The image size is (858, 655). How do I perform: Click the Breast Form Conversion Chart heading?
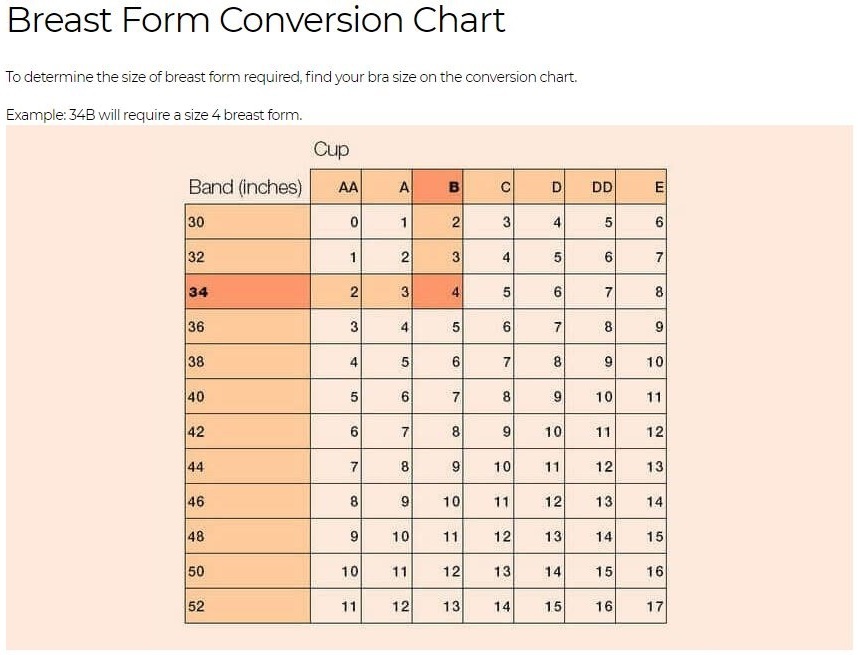pos(256,20)
